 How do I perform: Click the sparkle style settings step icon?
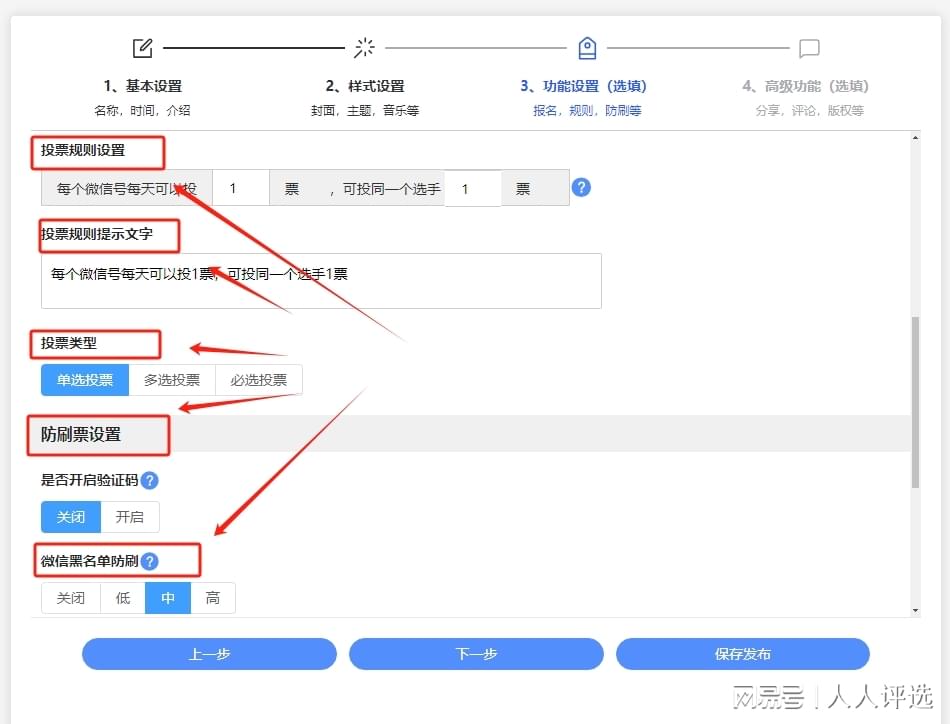pos(365,48)
